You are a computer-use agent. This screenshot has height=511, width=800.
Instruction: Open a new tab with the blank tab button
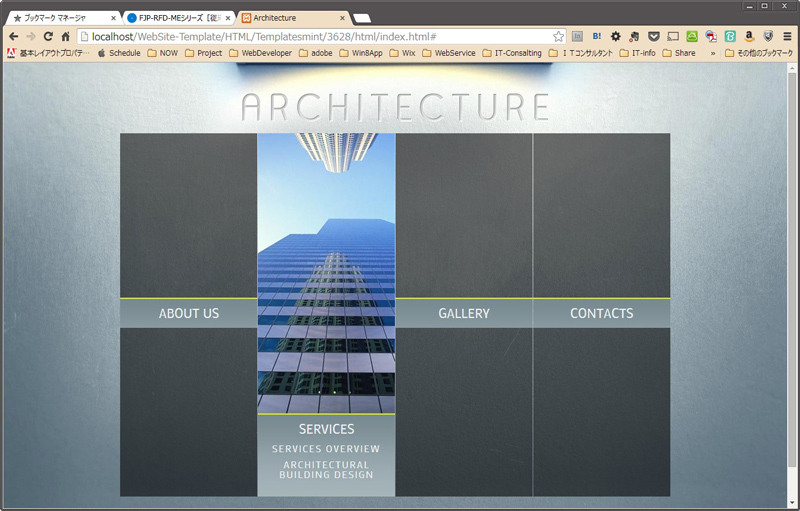[362, 18]
